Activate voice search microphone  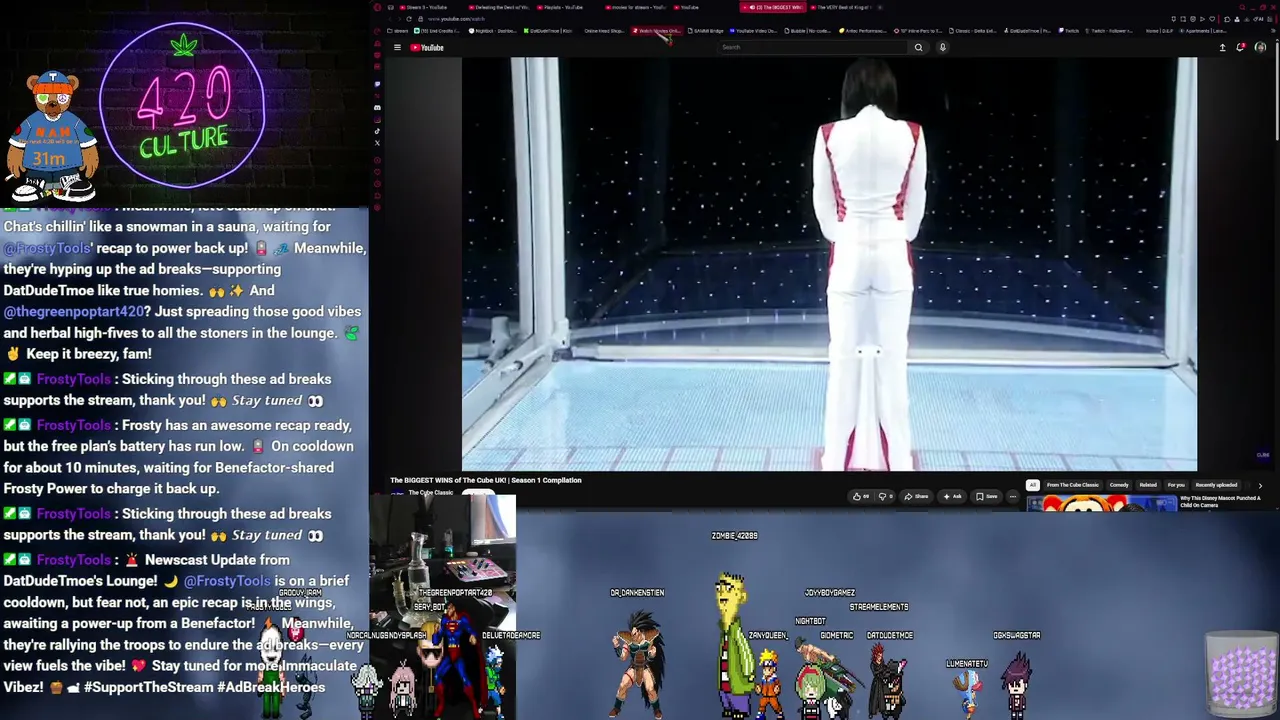tap(942, 47)
